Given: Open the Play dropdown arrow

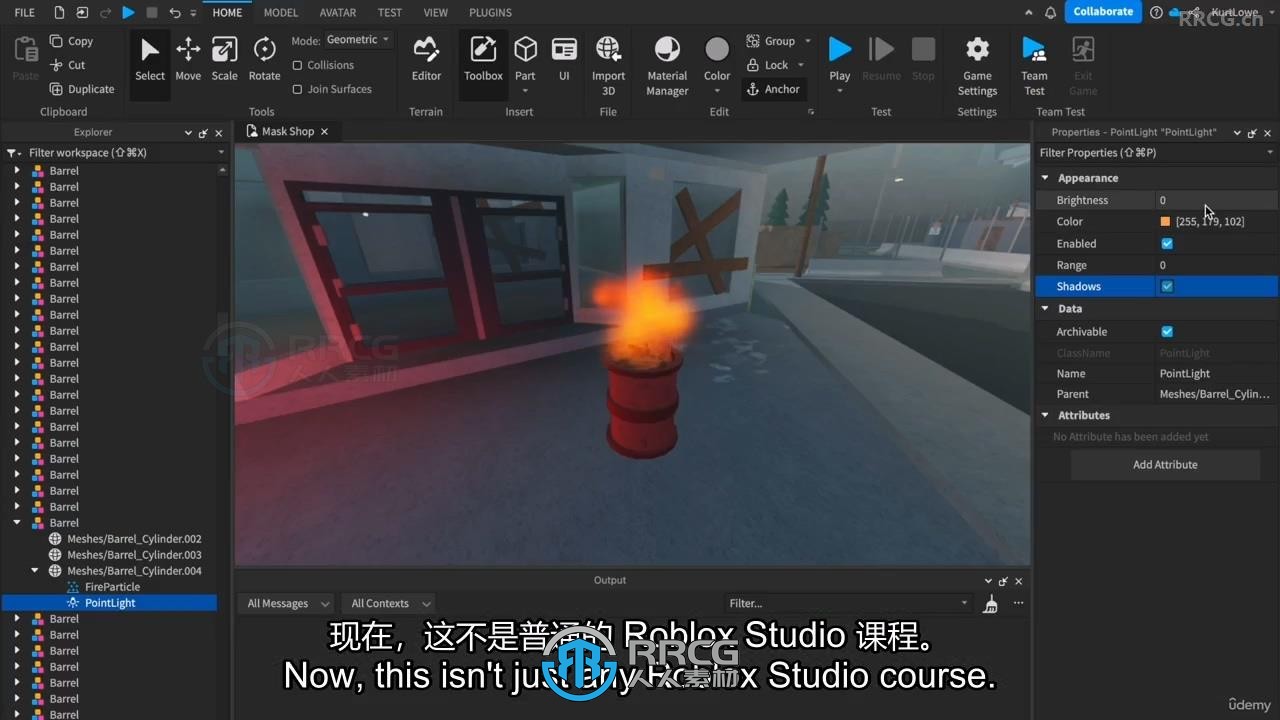Looking at the screenshot, I should click(x=840, y=92).
